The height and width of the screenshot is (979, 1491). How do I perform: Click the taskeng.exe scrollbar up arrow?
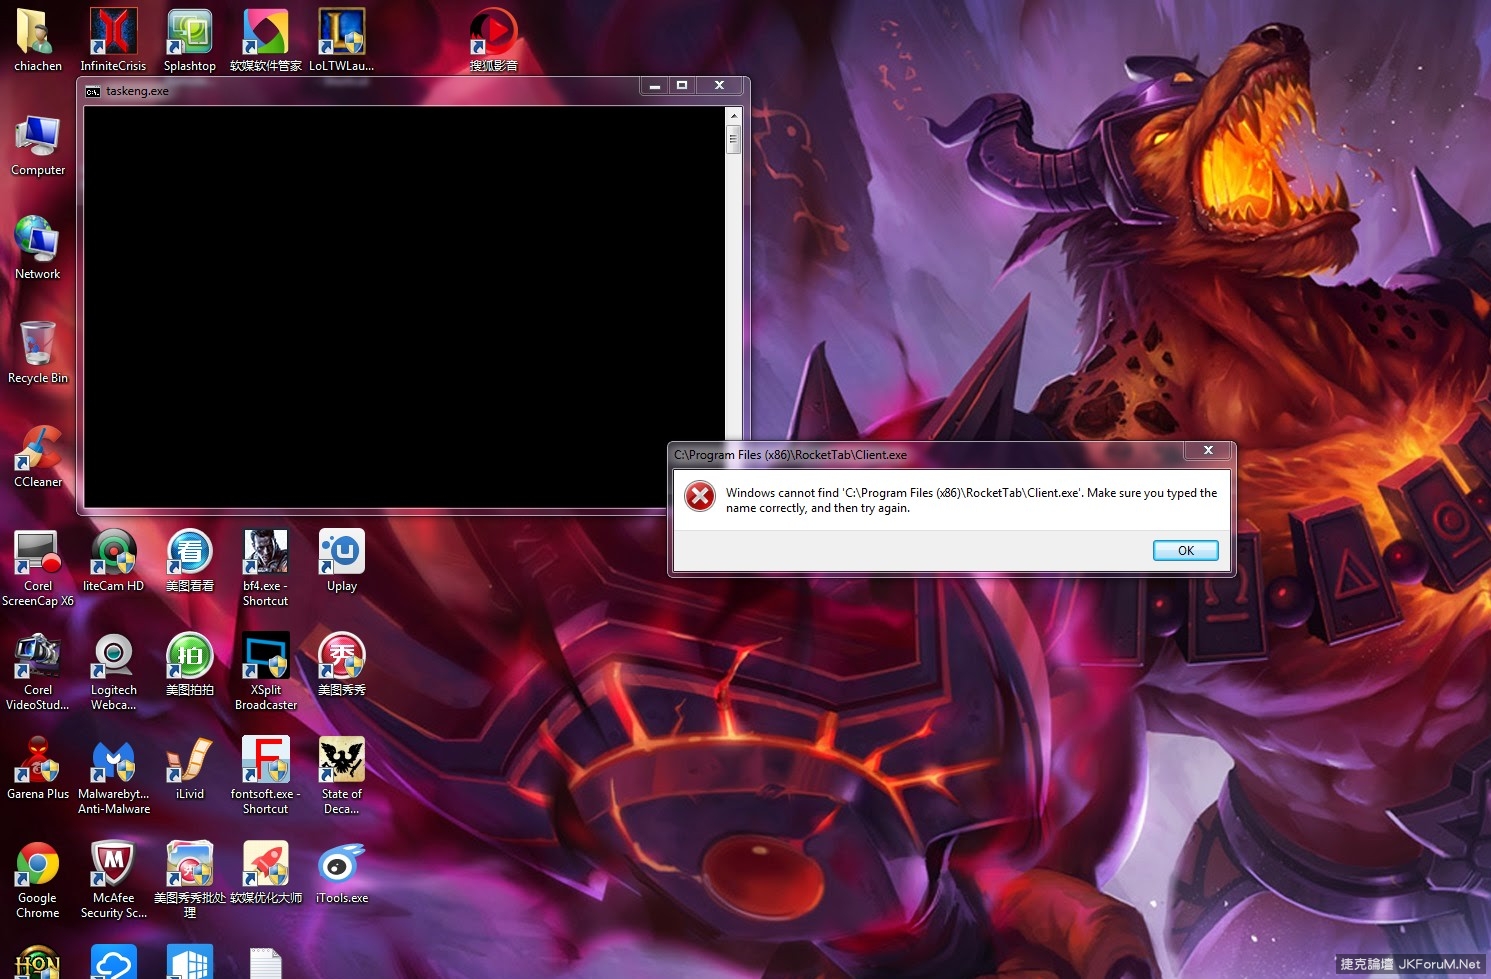[733, 116]
